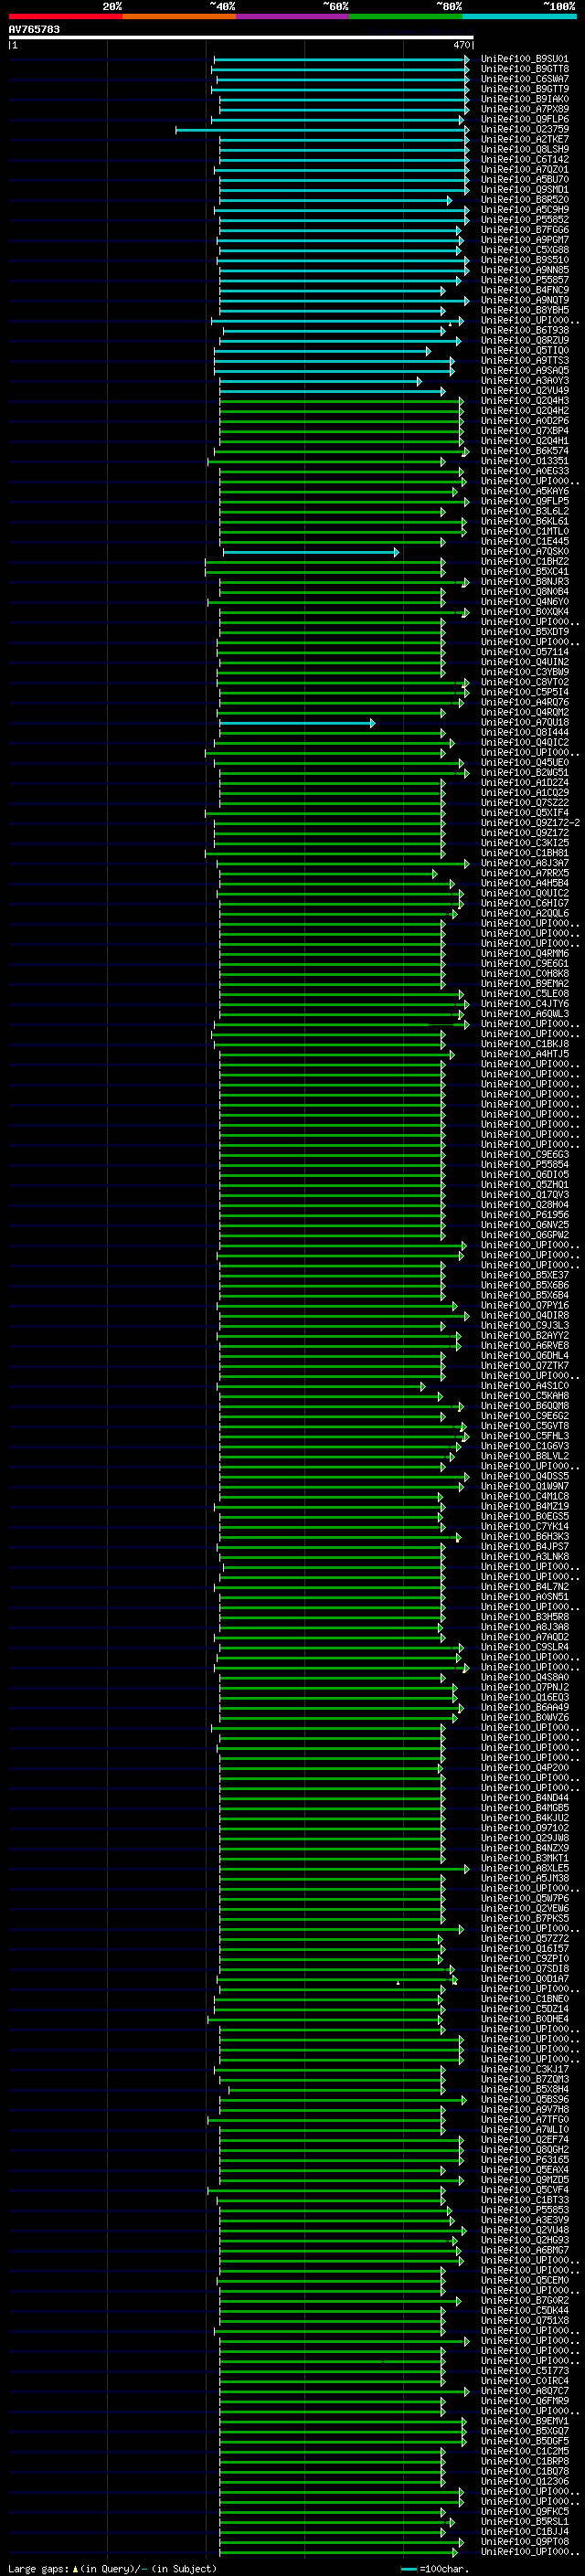
Task: Click the purple ~60% identity legend segment
Action: (293, 16)
